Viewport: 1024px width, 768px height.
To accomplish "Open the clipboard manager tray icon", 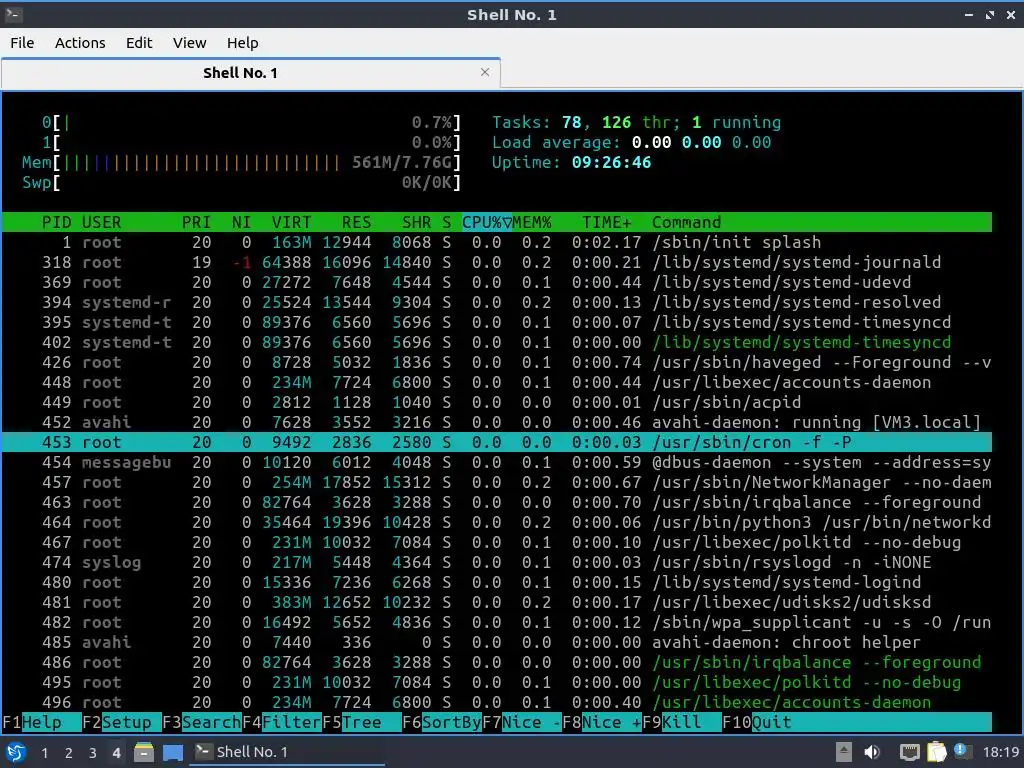I will pyautogui.click(x=936, y=752).
